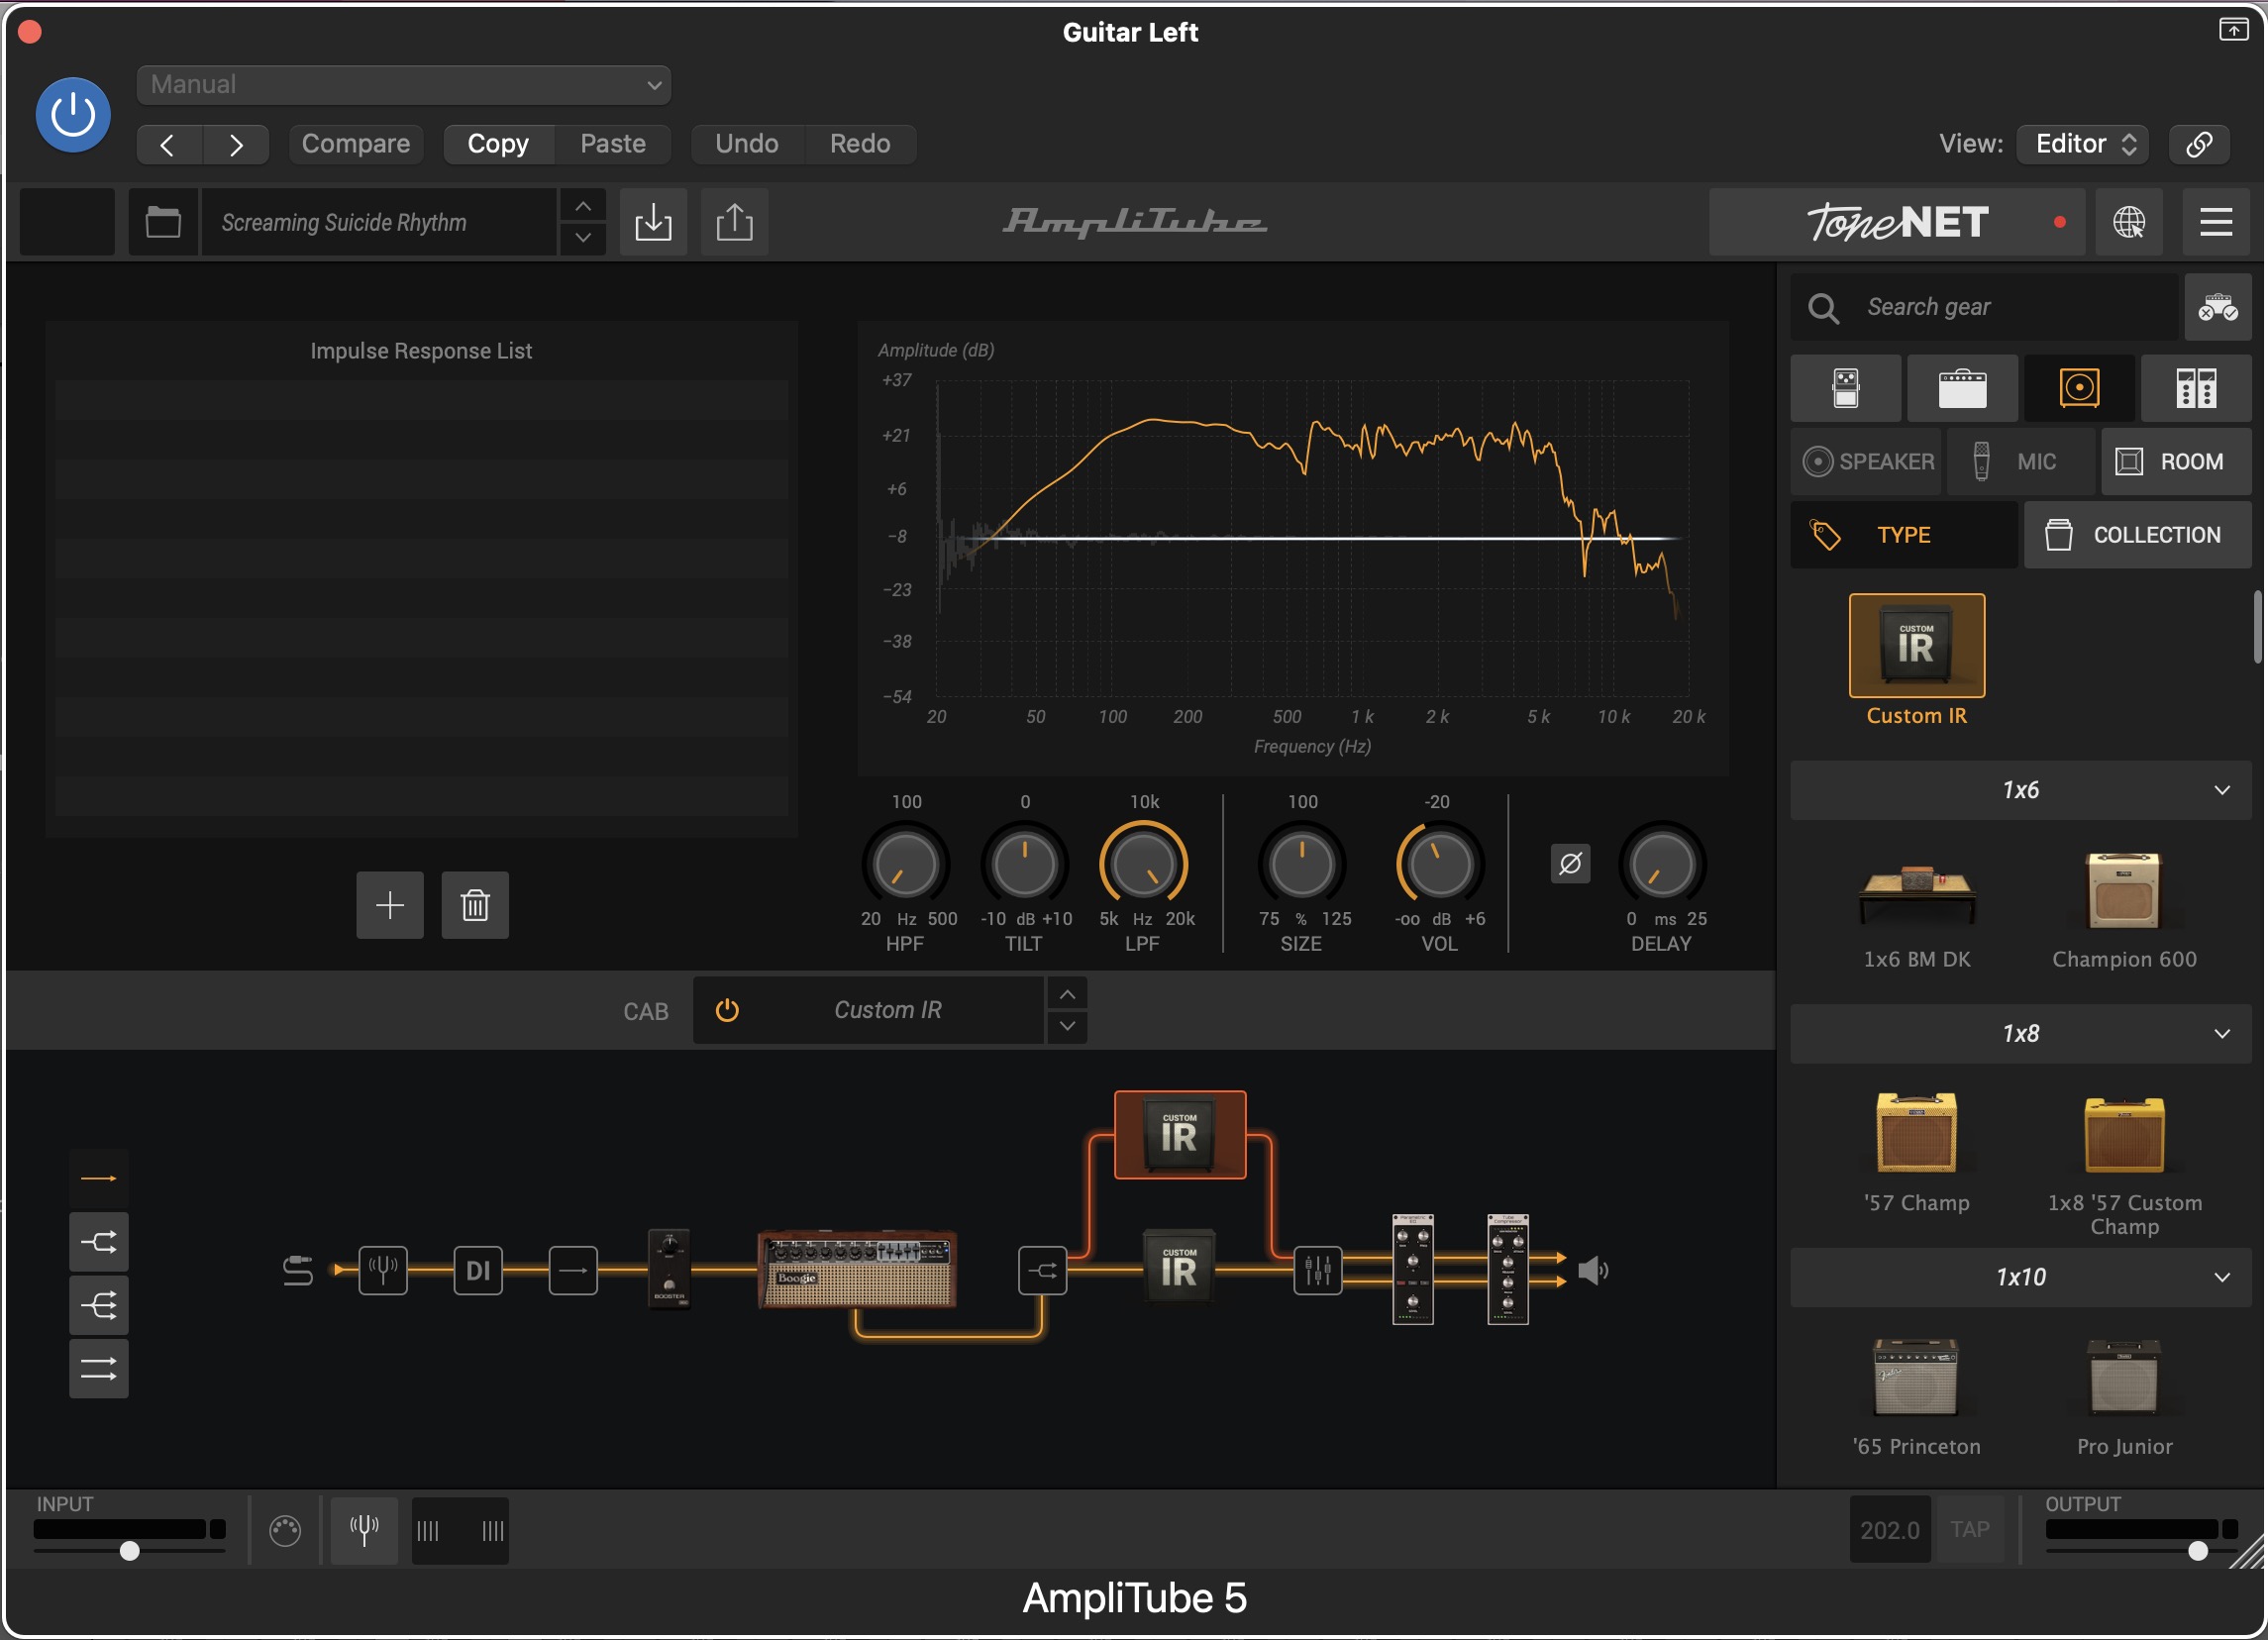
Task: Switch to the MIC tab
Action: pyautogui.click(x=2020, y=462)
